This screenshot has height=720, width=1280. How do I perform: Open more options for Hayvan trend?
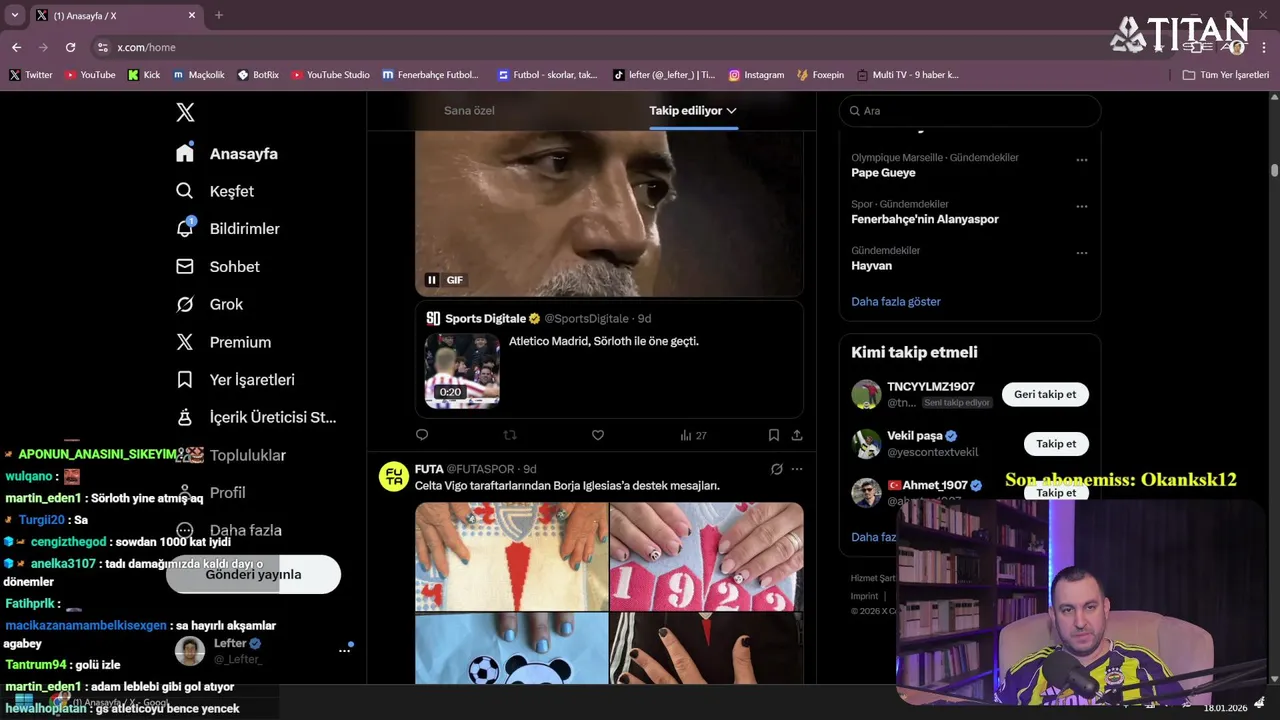[x=1081, y=253]
